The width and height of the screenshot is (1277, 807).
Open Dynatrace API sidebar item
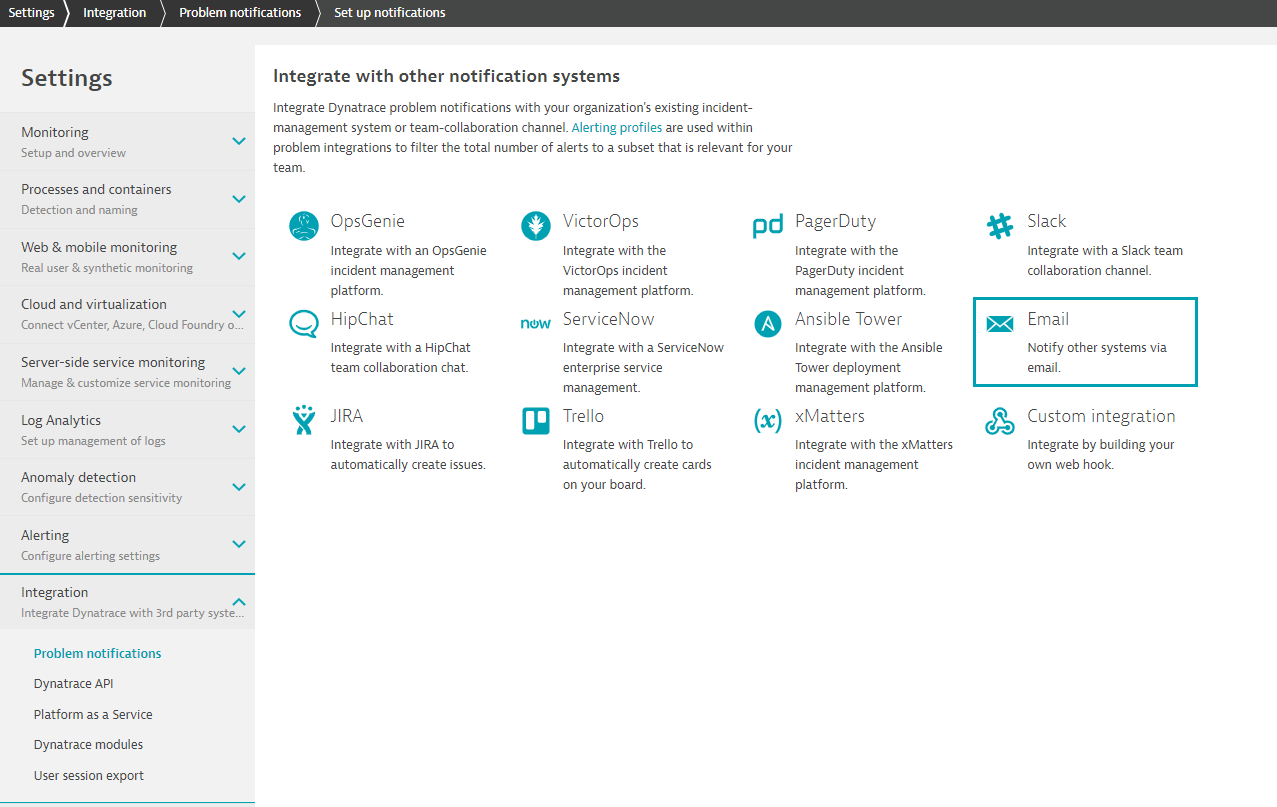click(x=73, y=684)
